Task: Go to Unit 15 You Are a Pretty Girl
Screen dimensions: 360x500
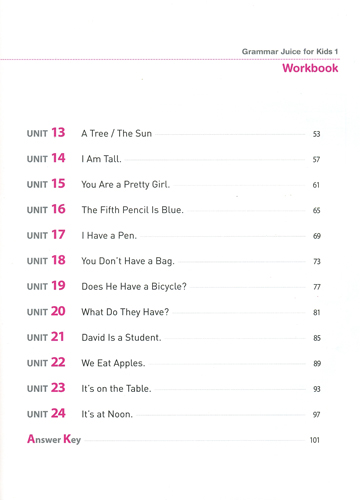Action: point(173,184)
